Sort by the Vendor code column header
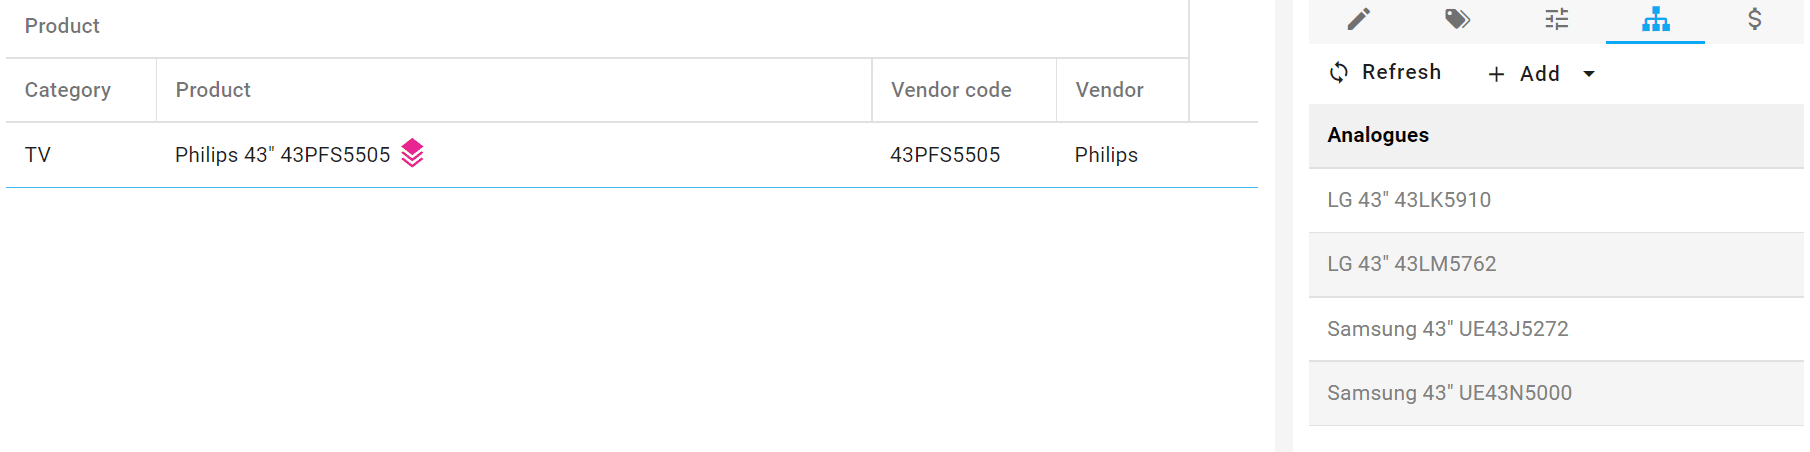Screen dimensions: 1810x452 click(x=950, y=90)
